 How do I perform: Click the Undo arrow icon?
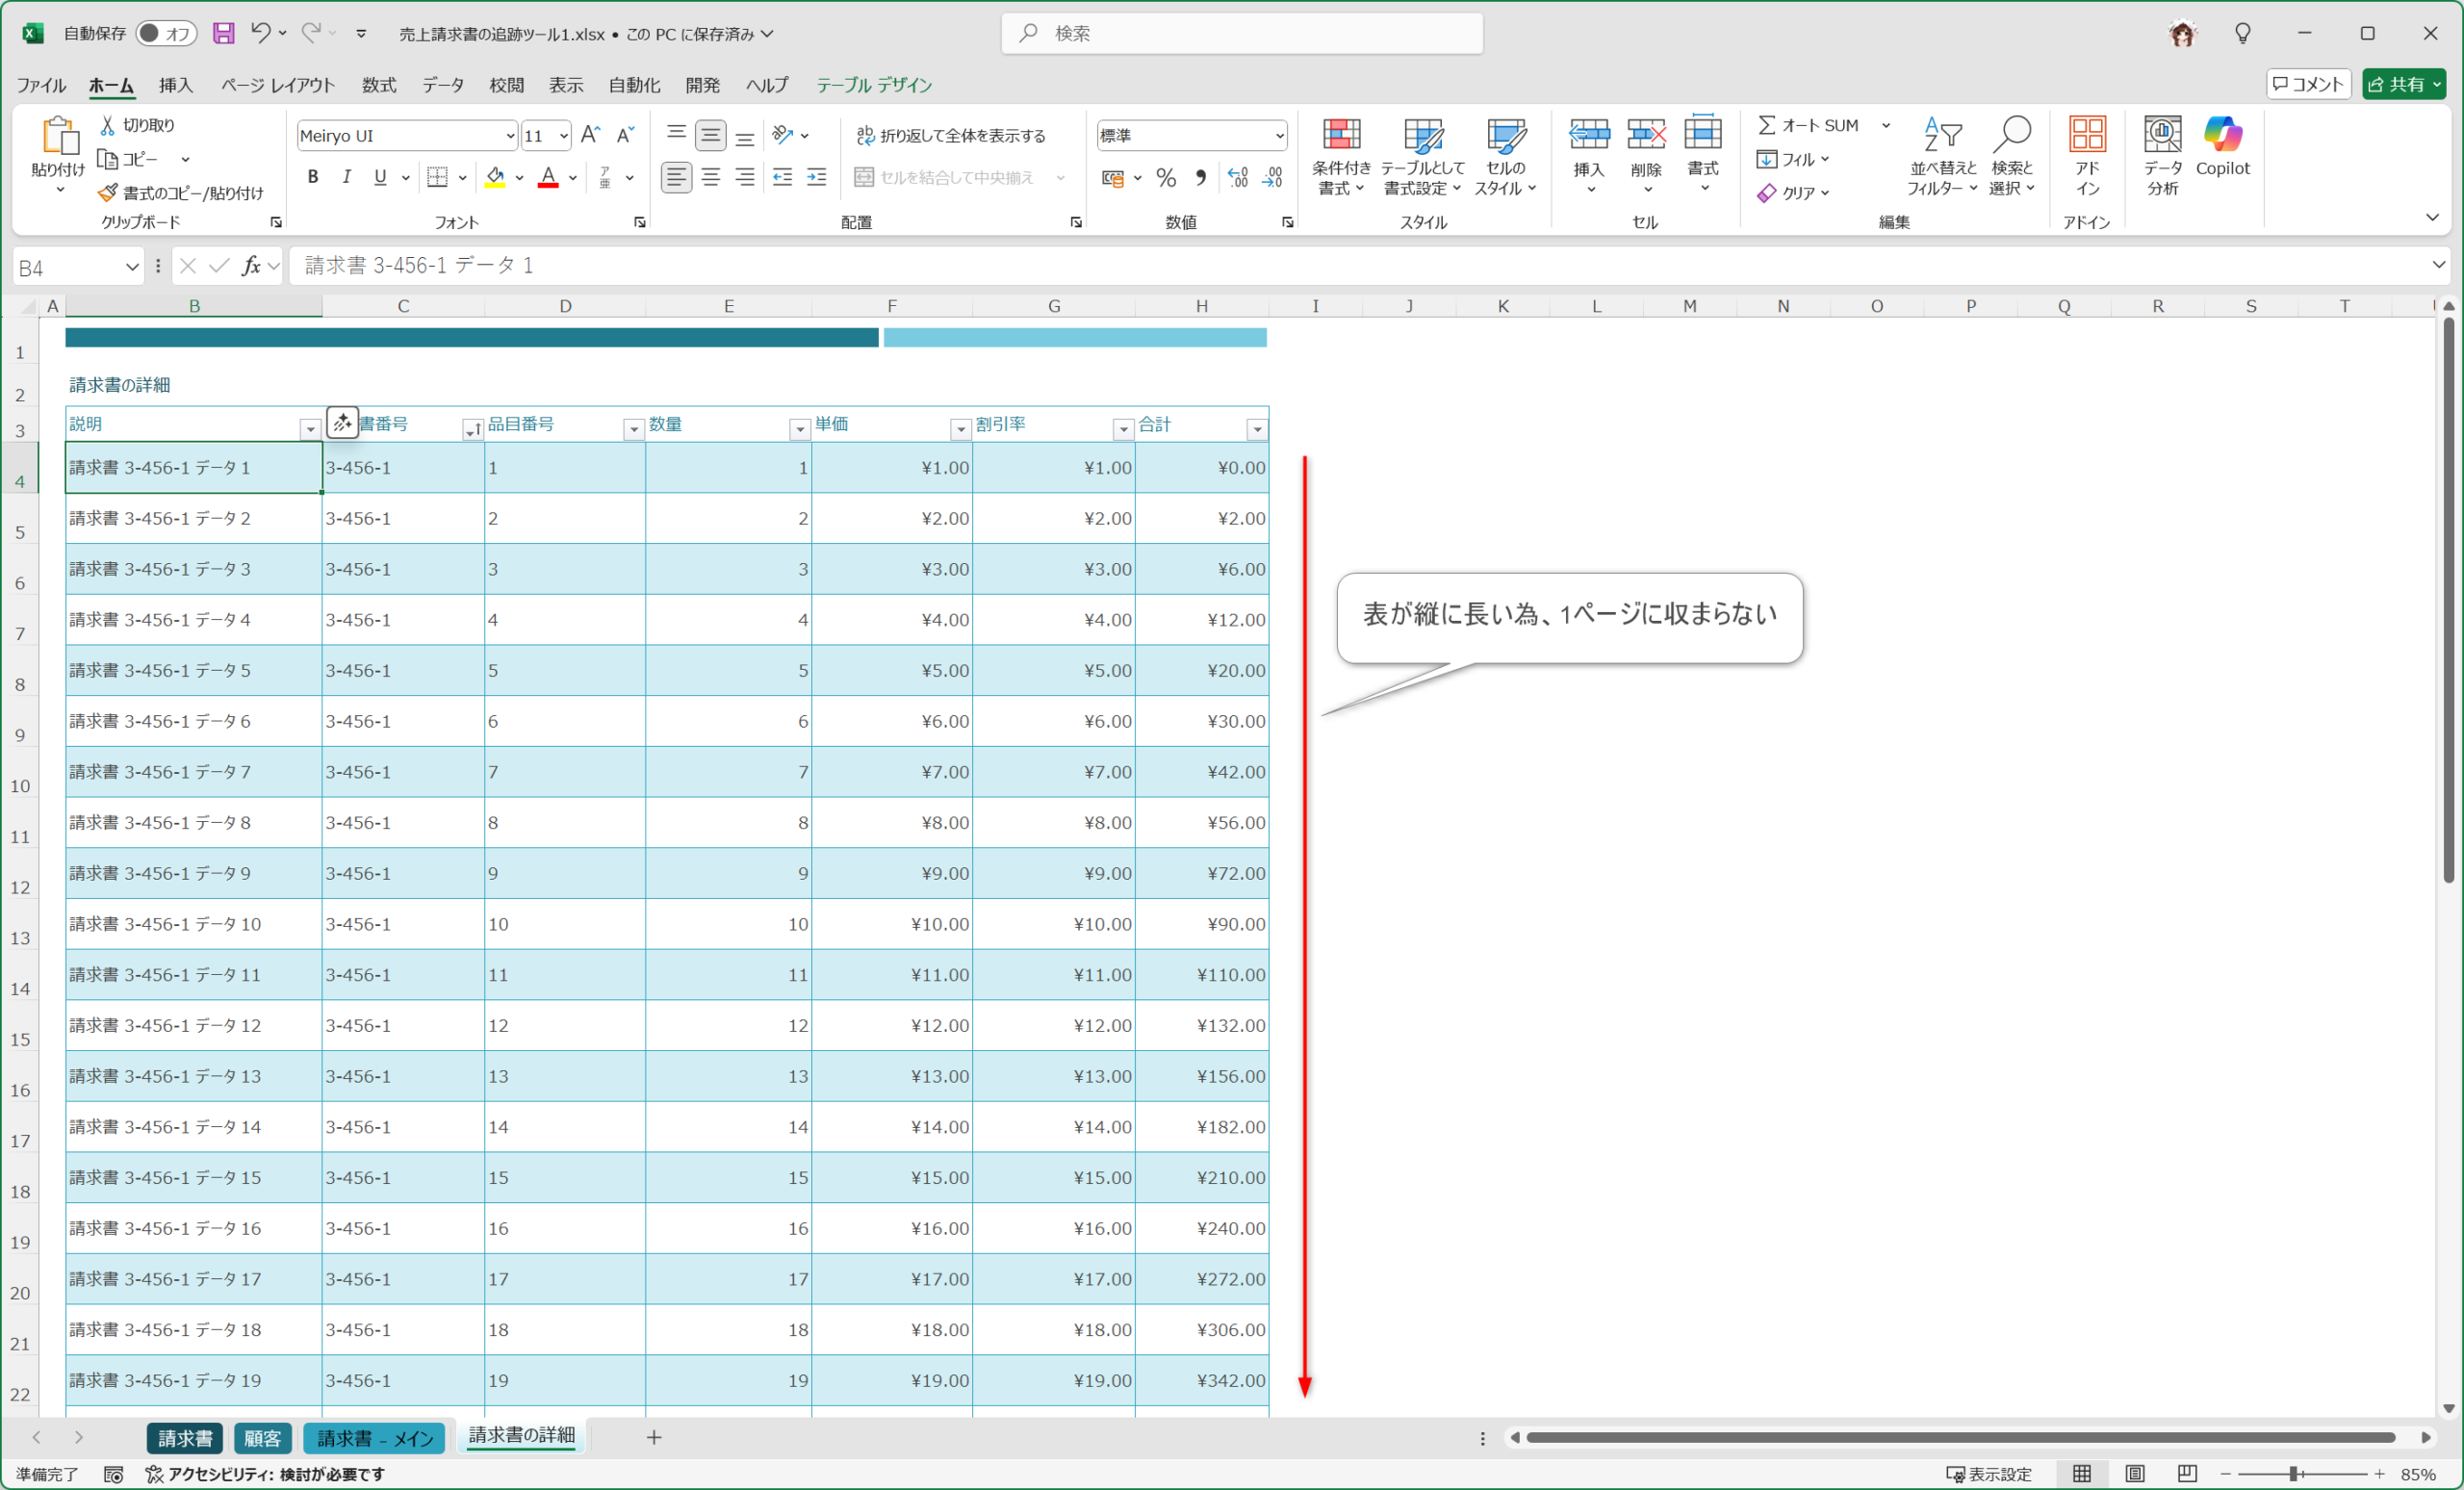point(260,33)
